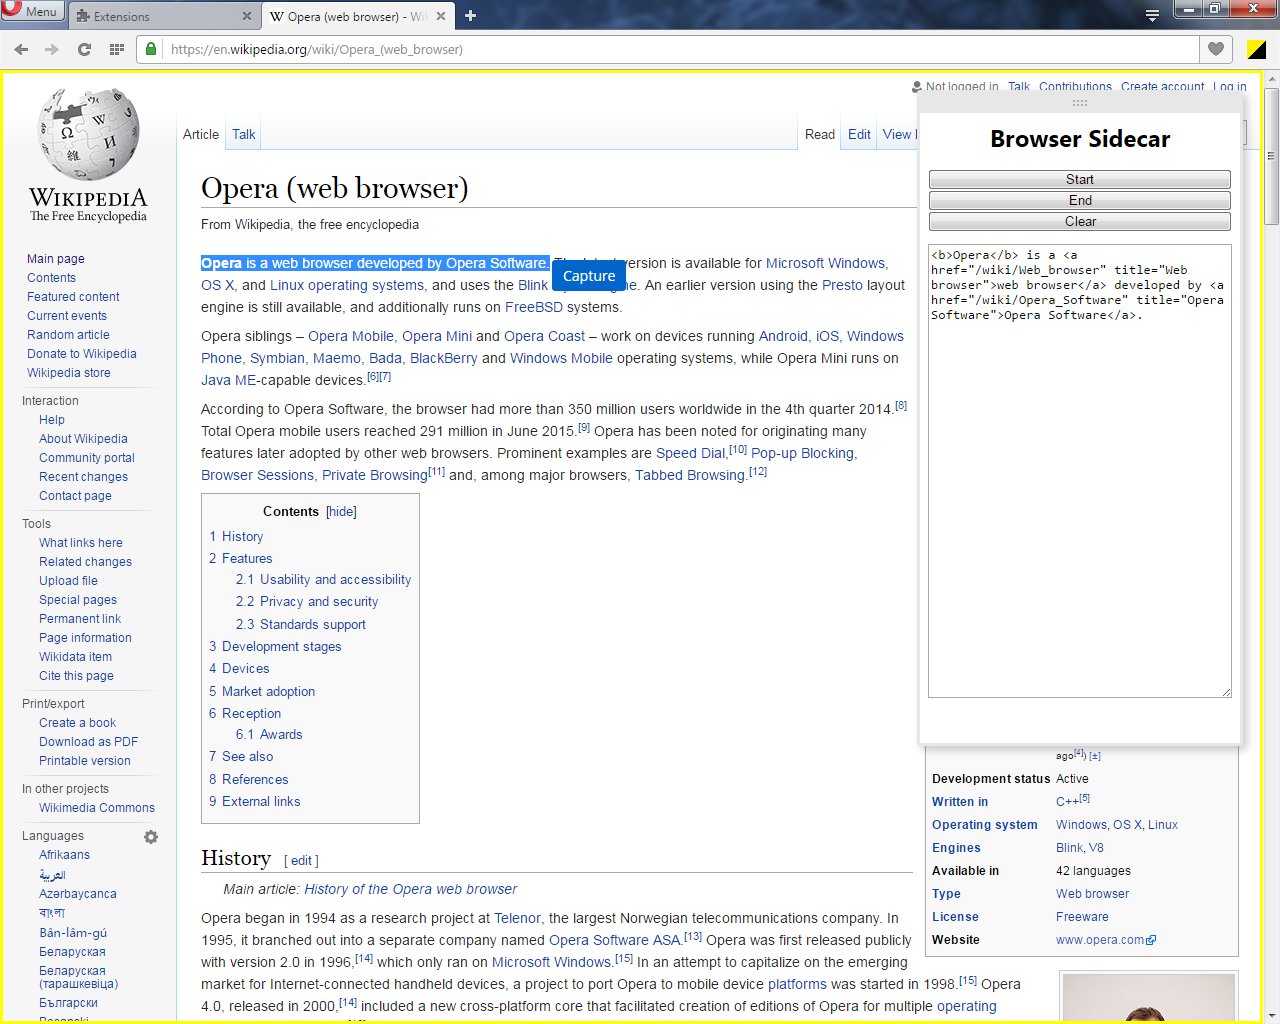Go back with the browser back arrow
Image resolution: width=1280 pixels, height=1024 pixels.
[x=21, y=49]
